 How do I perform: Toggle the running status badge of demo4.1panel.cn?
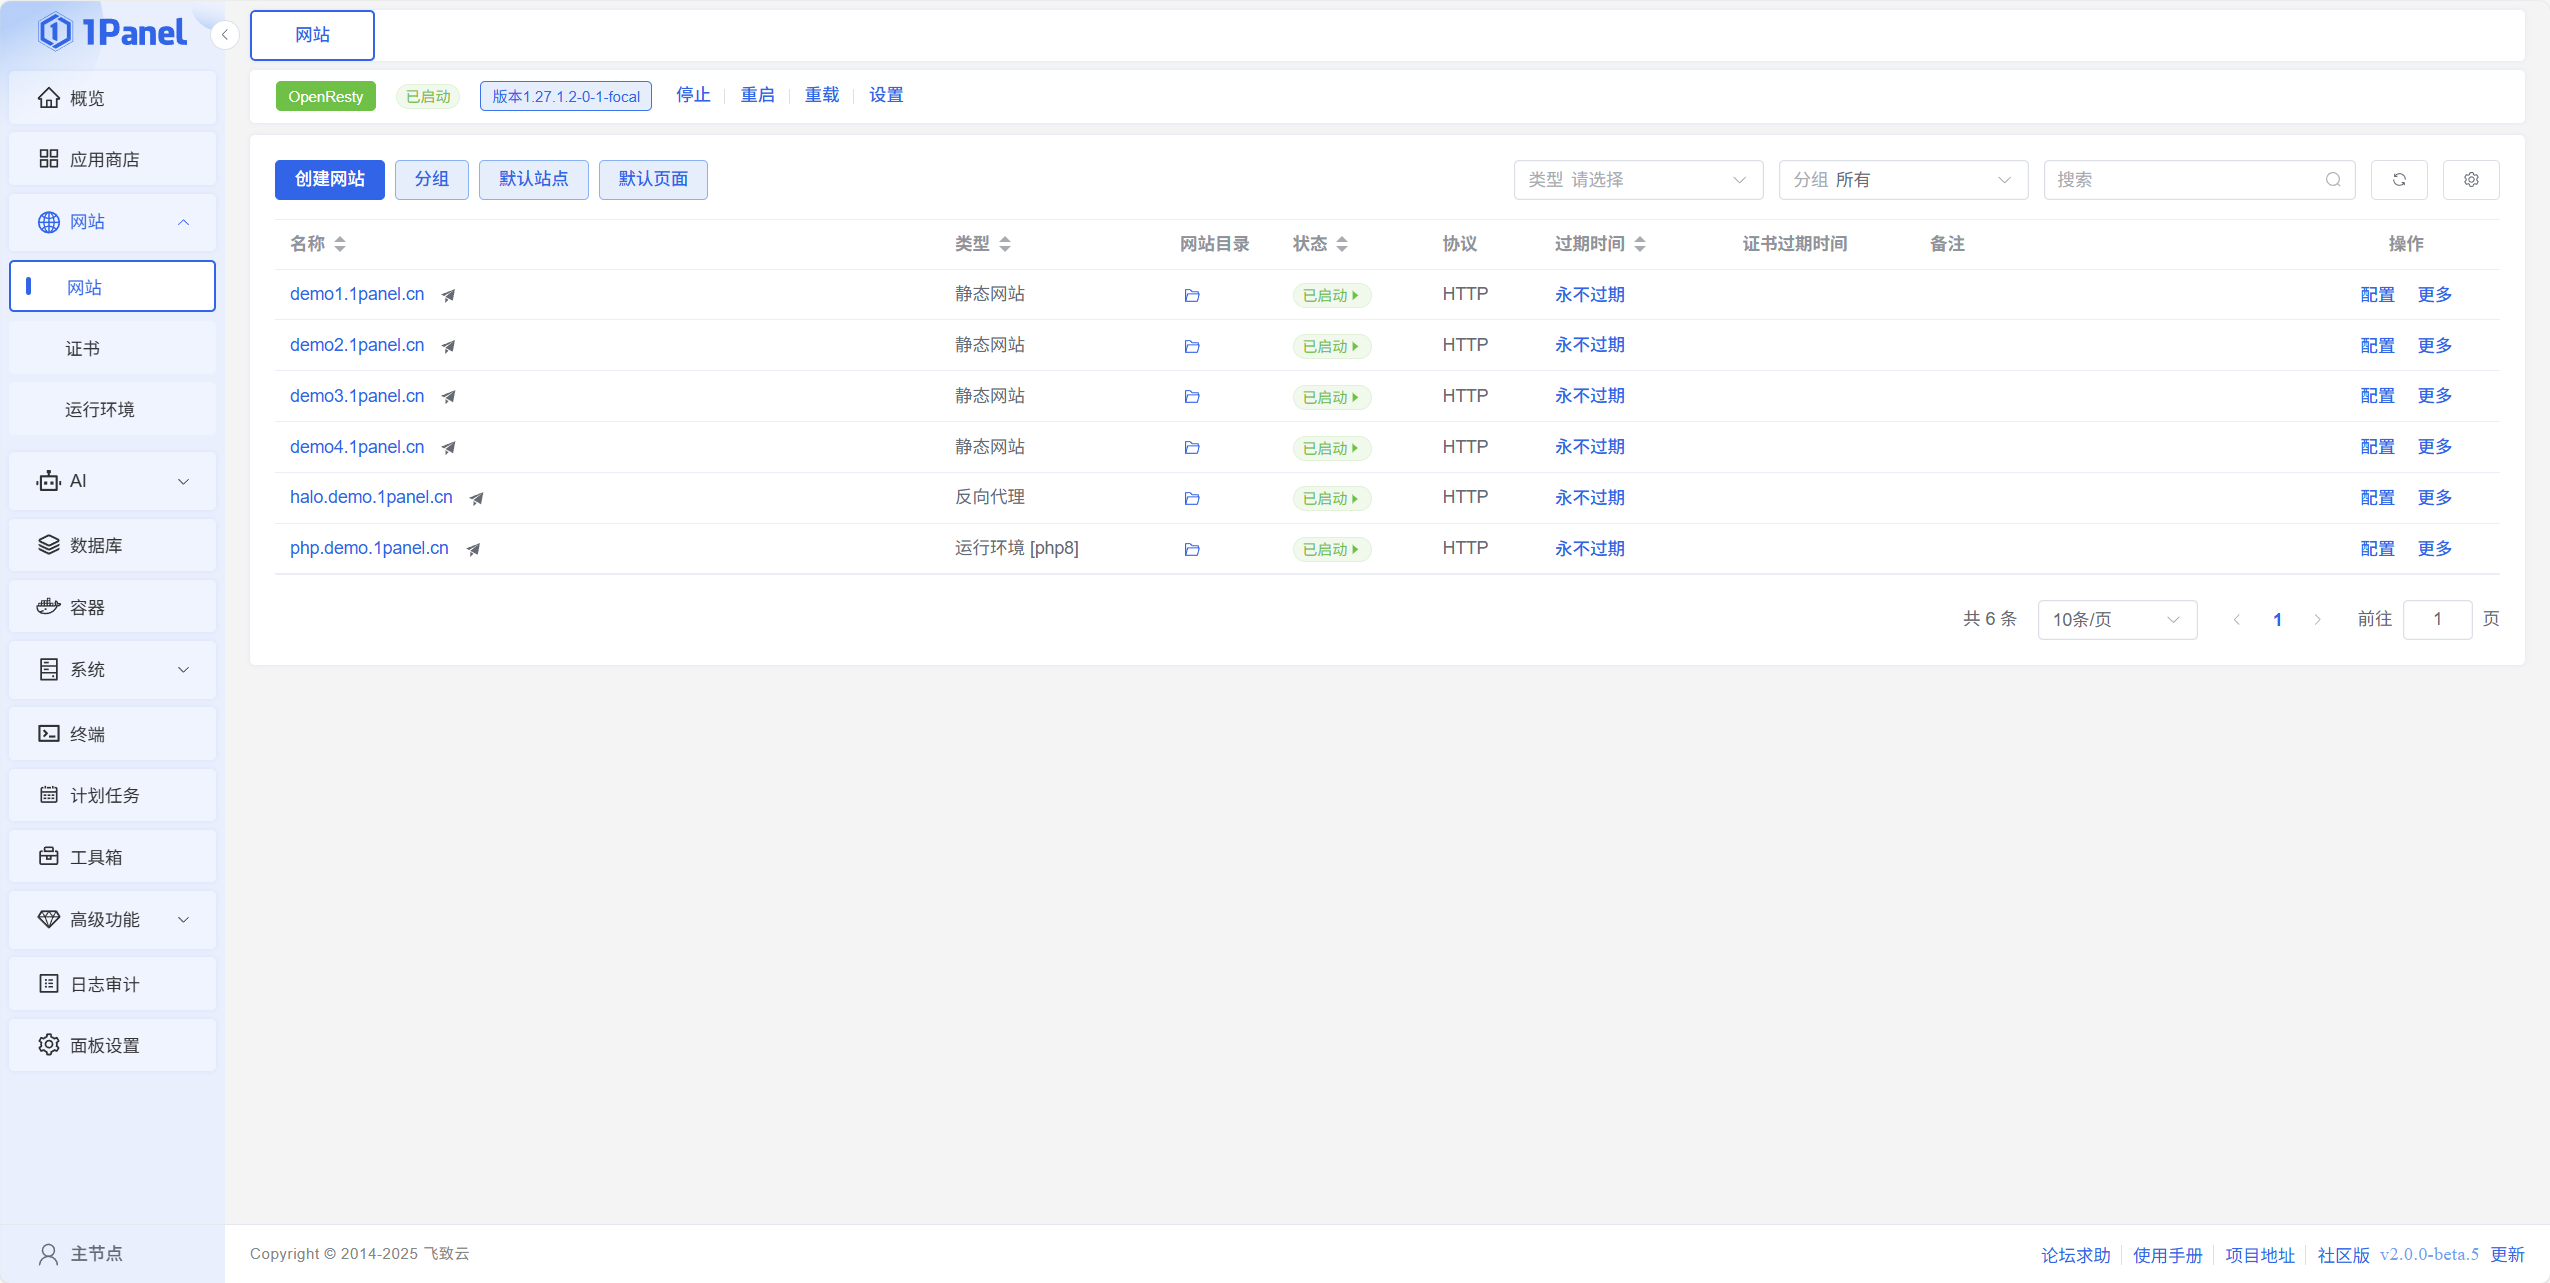1330,448
